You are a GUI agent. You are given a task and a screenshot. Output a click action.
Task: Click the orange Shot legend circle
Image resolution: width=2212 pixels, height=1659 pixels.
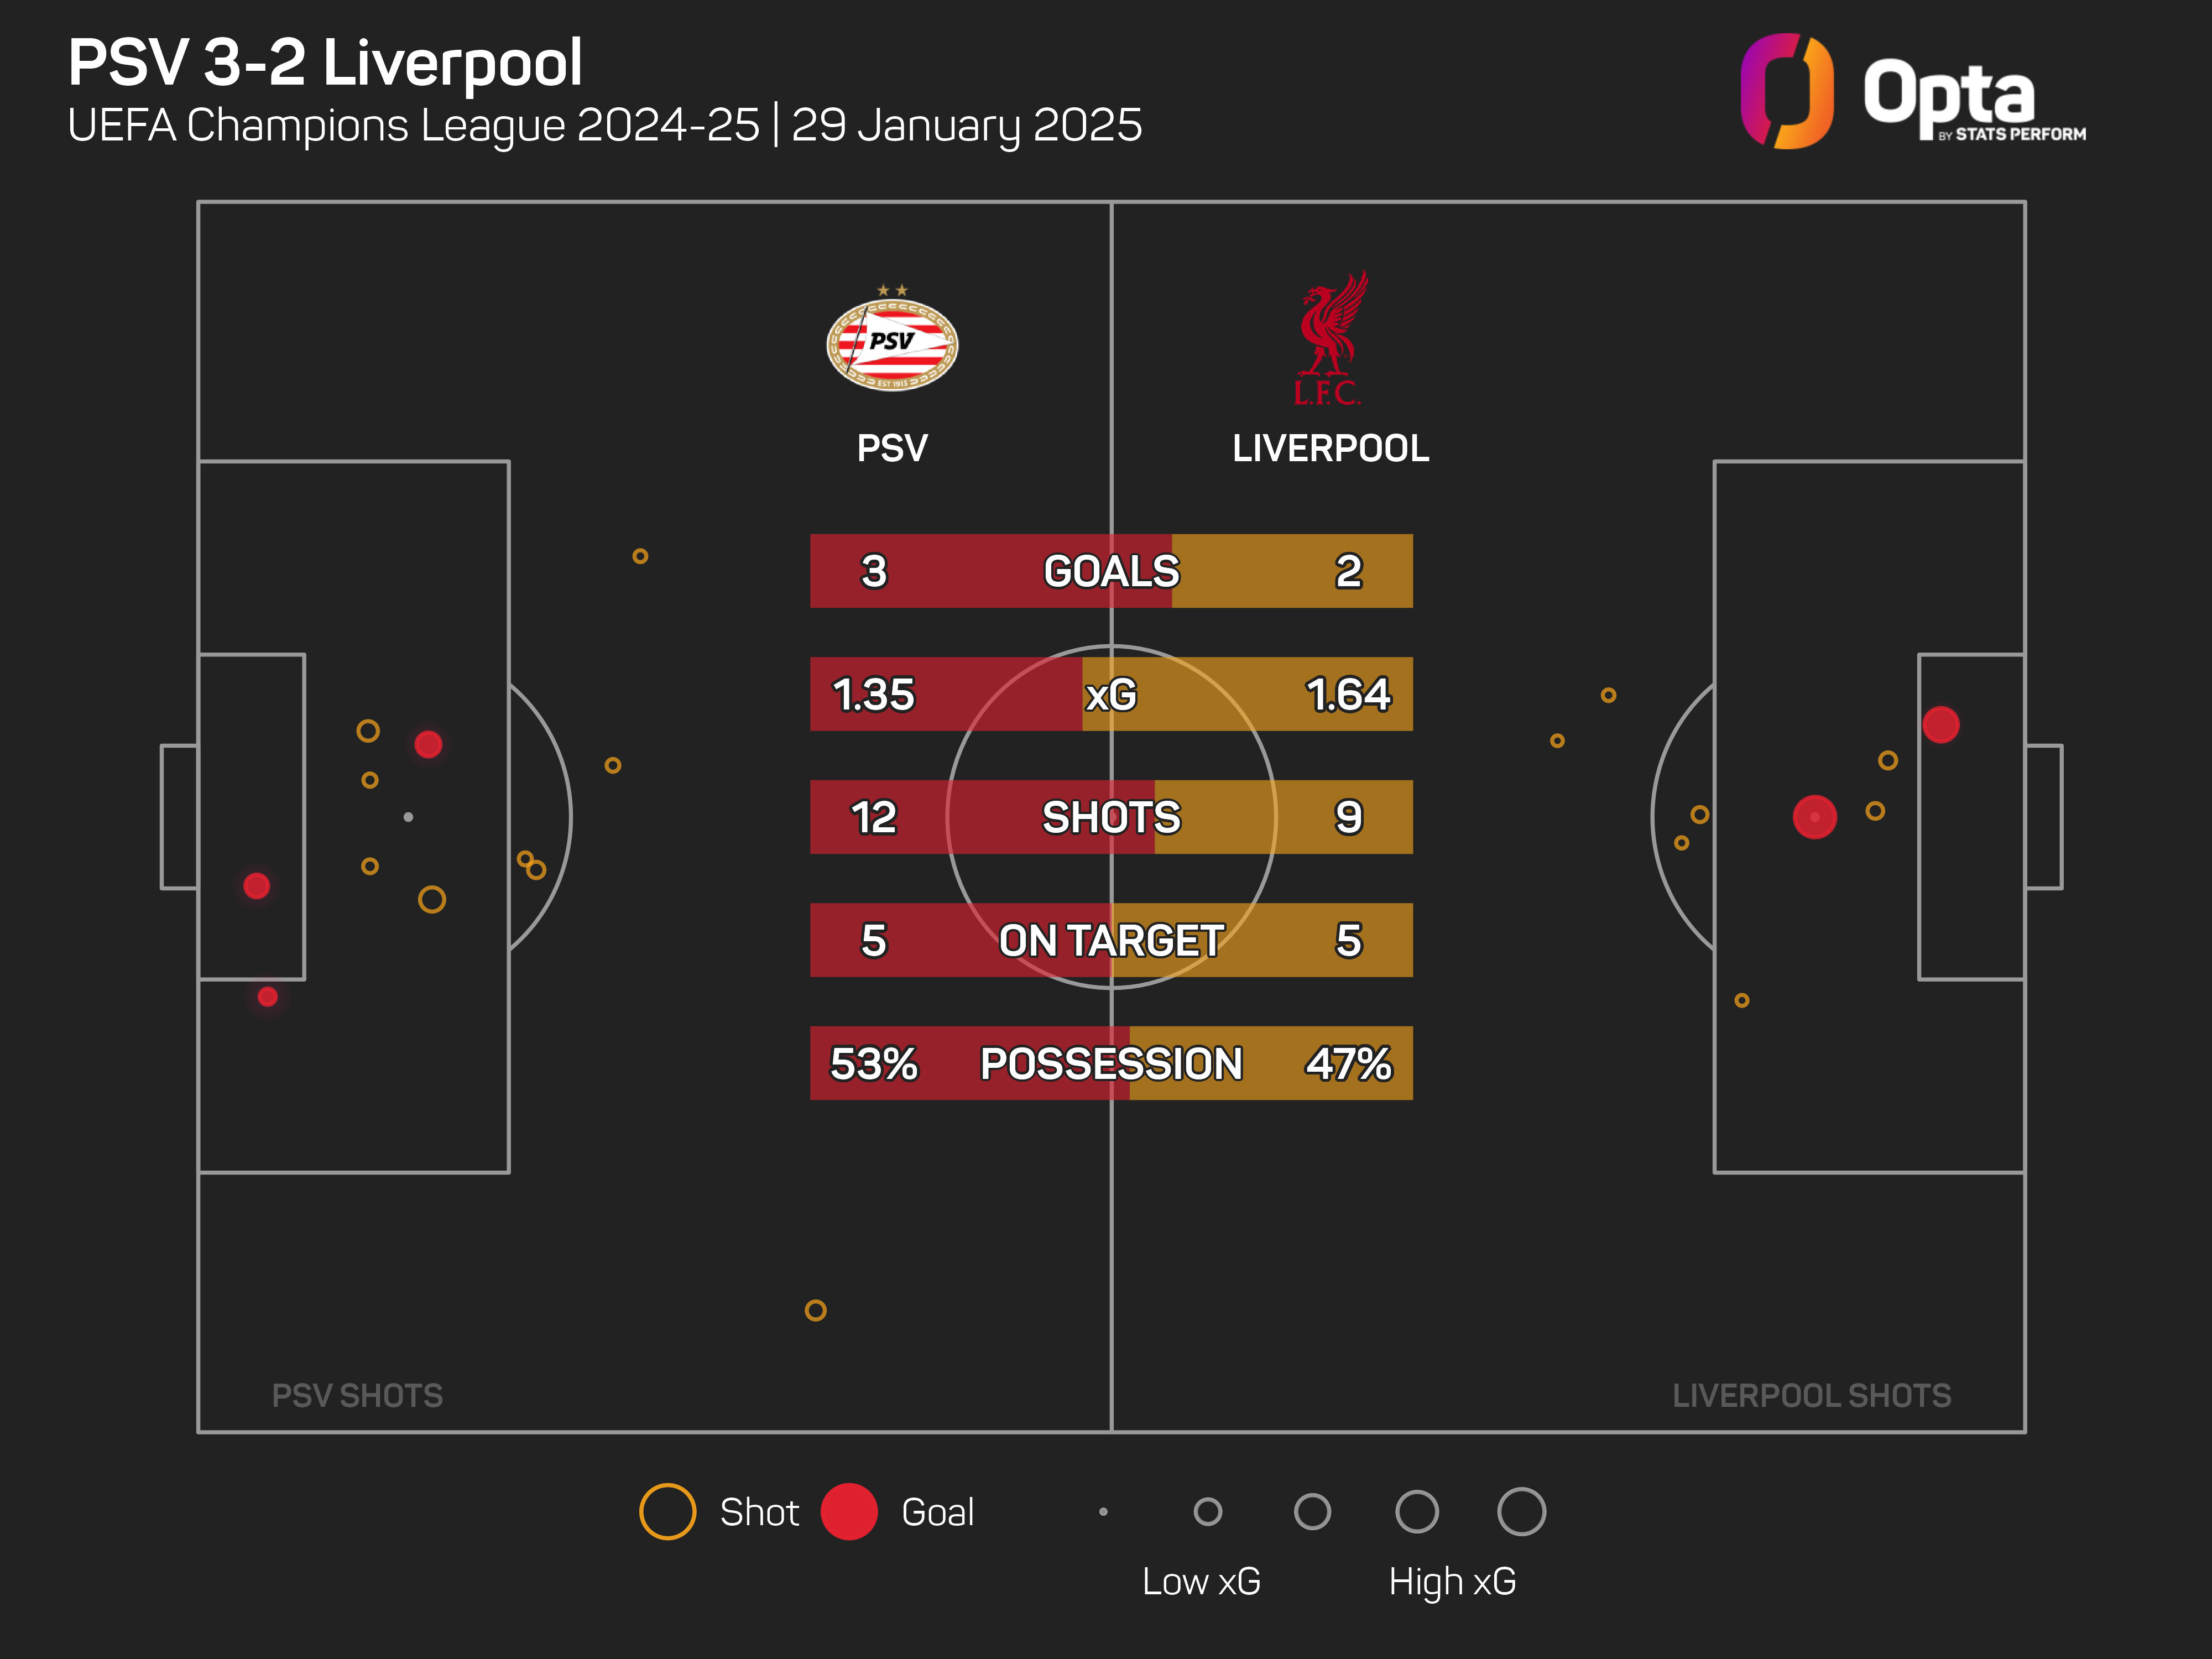(x=667, y=1511)
